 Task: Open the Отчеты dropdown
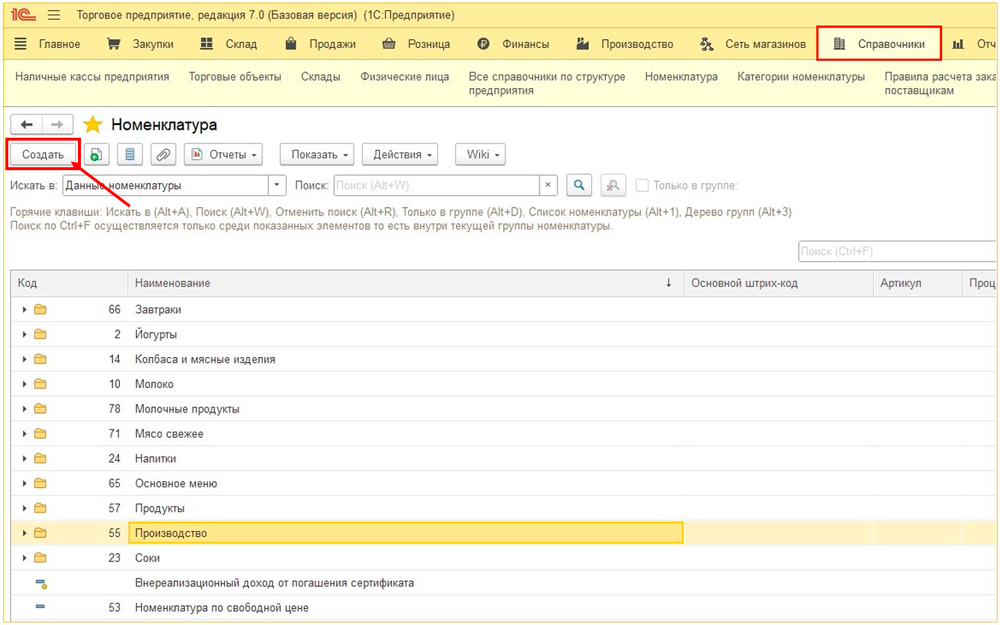pyautogui.click(x=224, y=155)
